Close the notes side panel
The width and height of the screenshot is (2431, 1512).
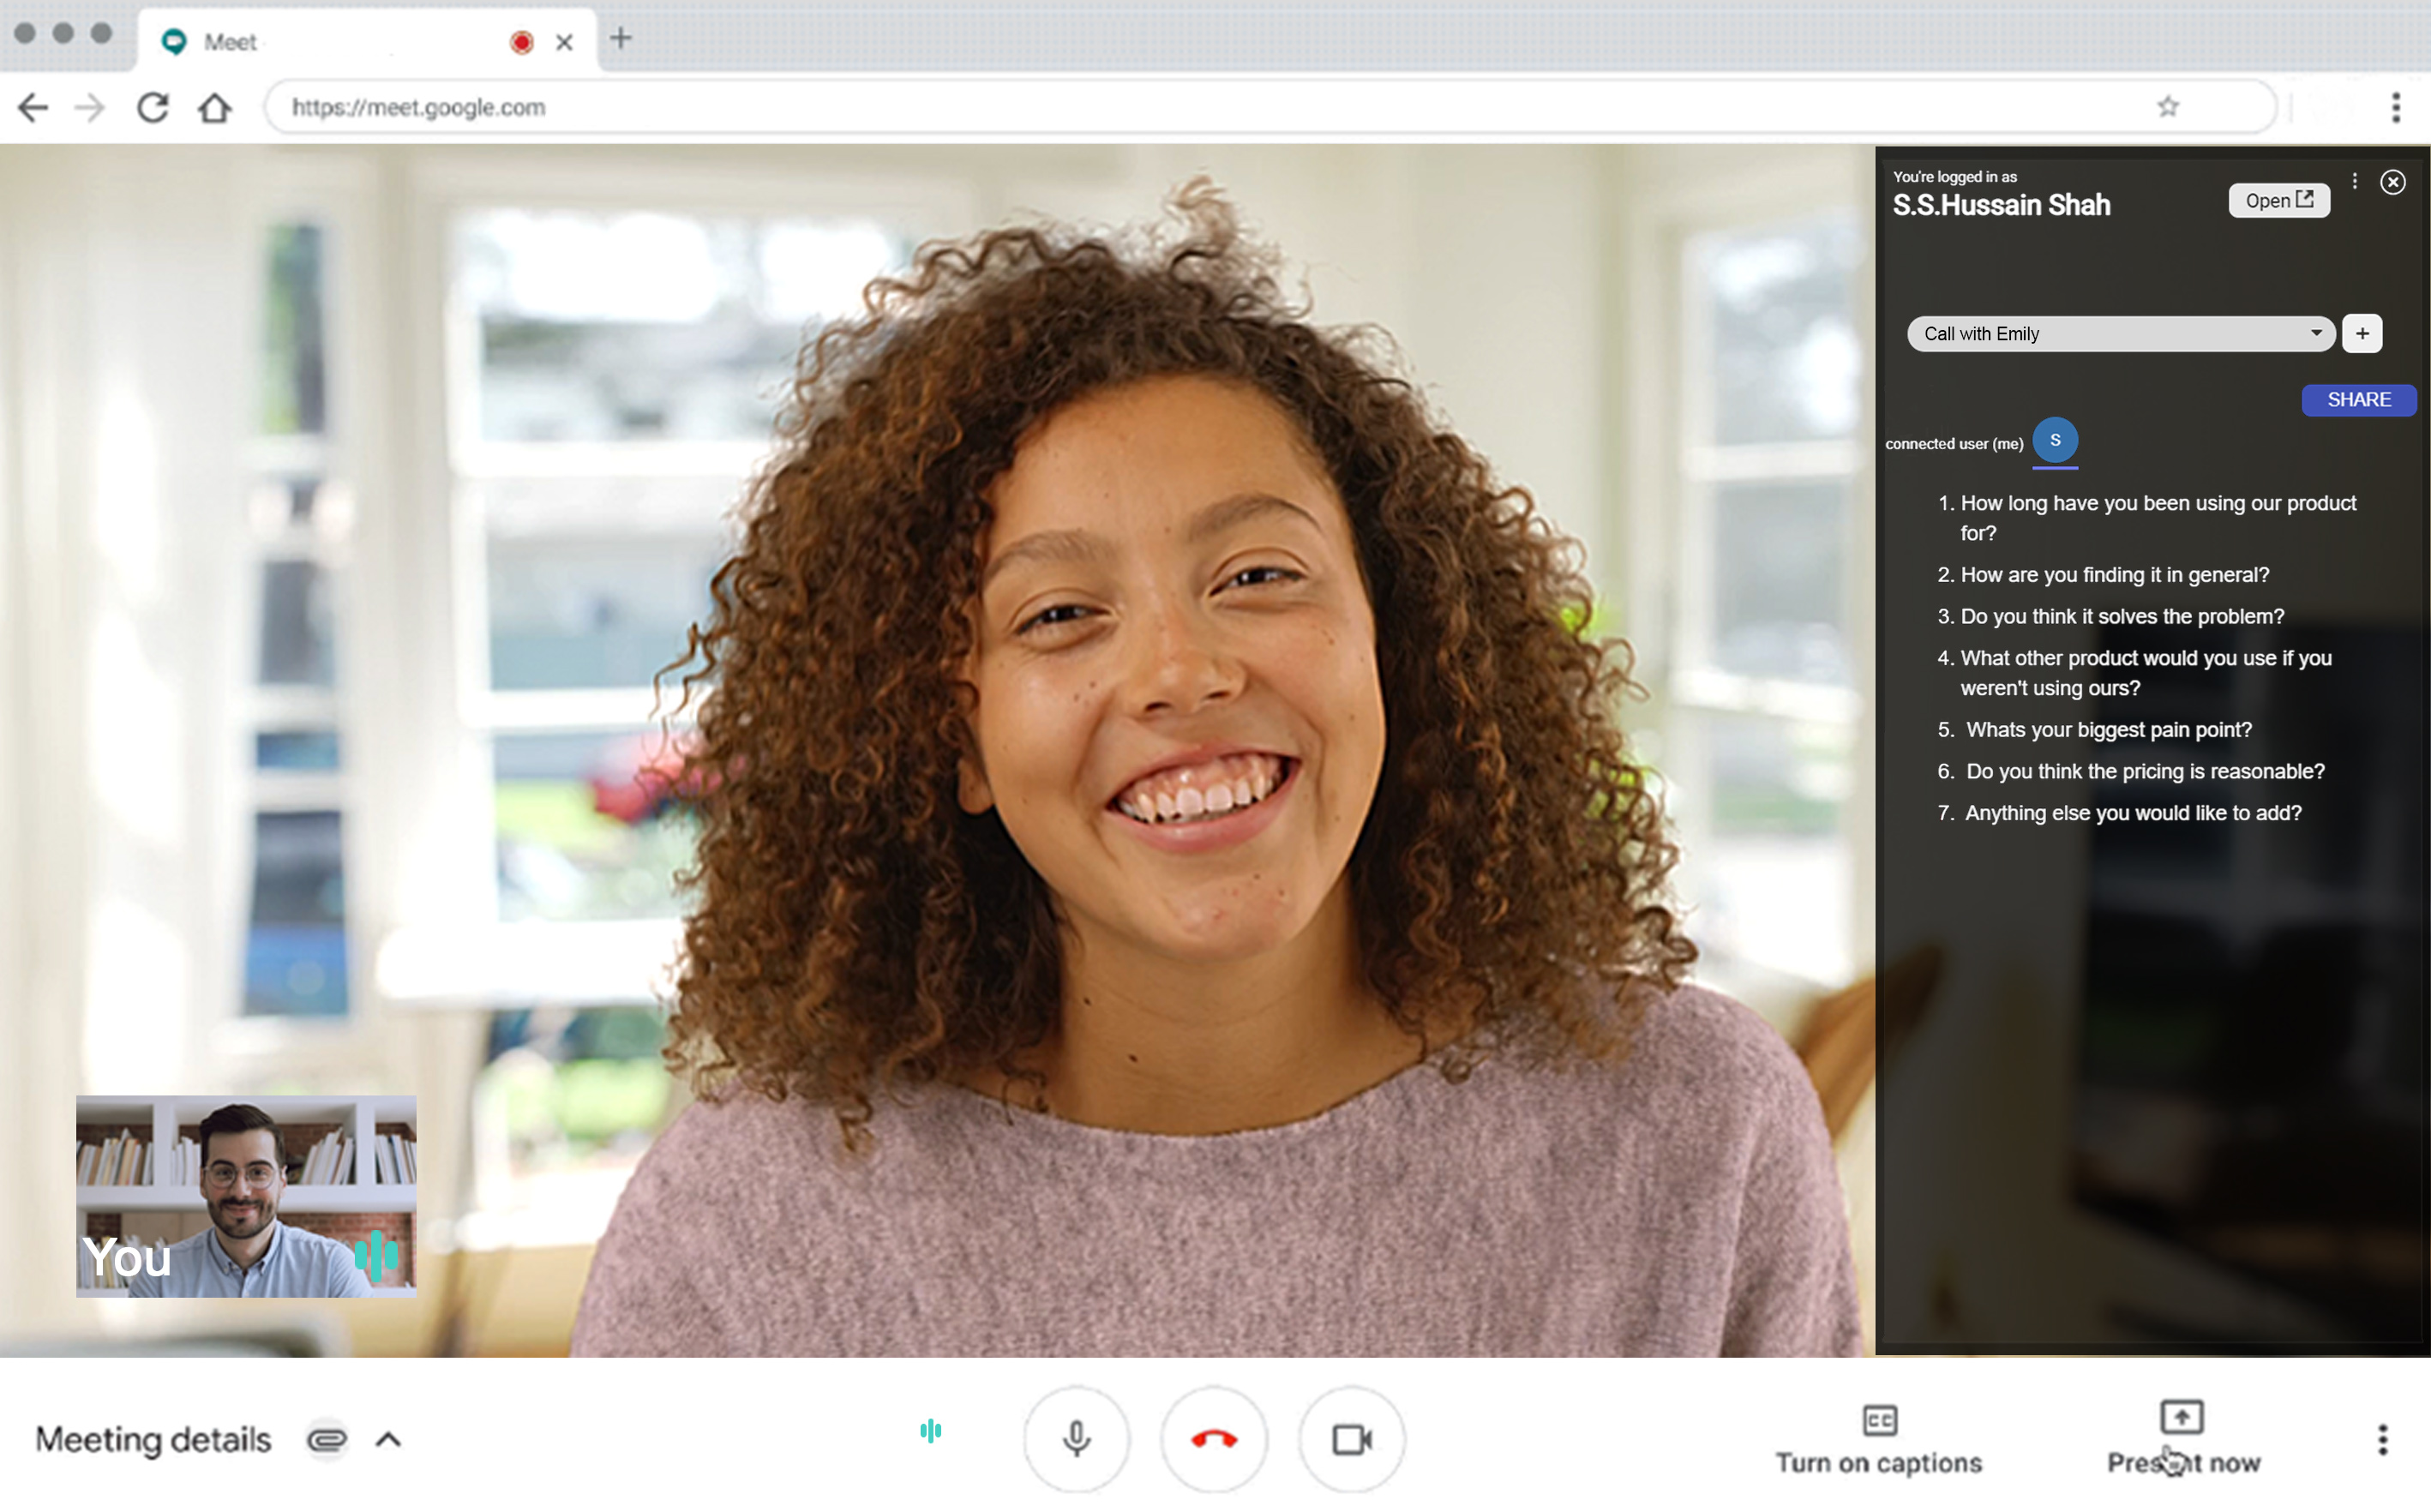point(2392,182)
